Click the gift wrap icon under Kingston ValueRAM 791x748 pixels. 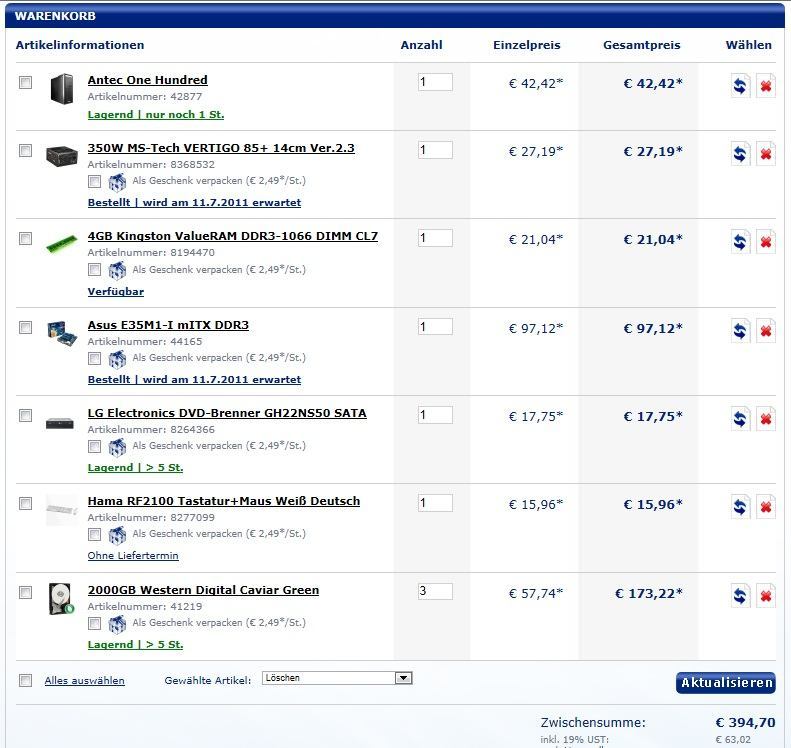117,270
